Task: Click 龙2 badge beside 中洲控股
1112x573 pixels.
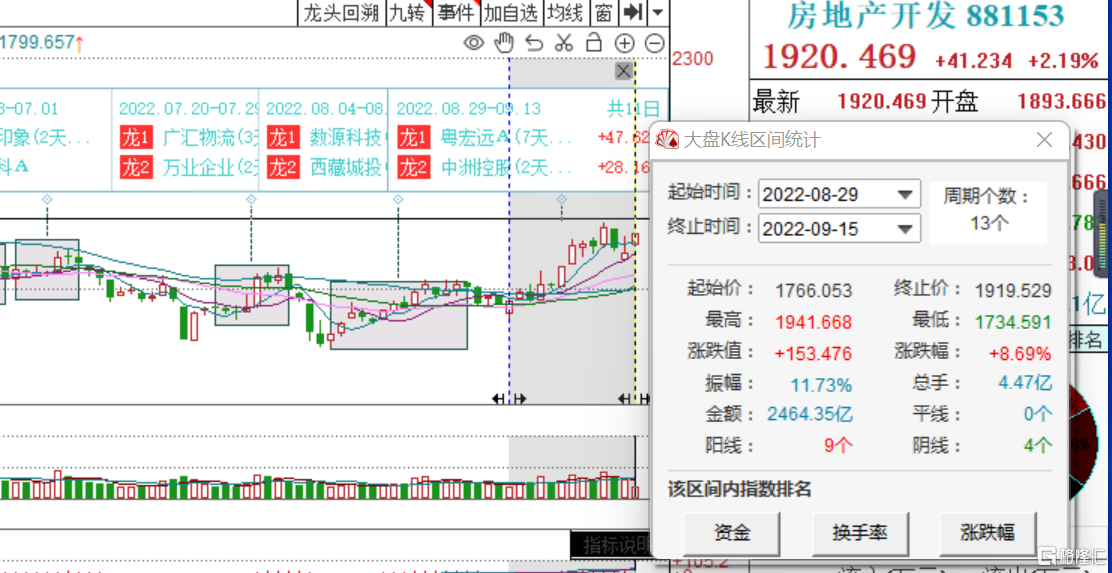Action: click(413, 167)
